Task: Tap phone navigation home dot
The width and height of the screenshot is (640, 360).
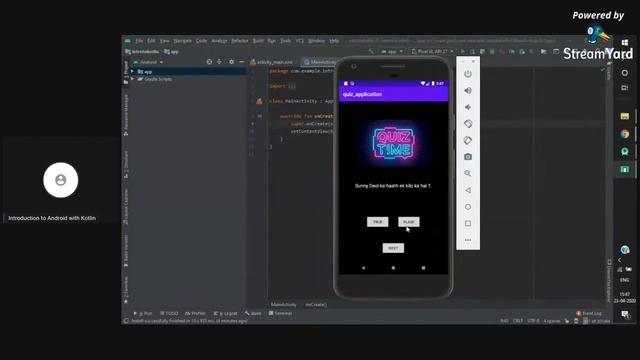Action: pos(393,268)
